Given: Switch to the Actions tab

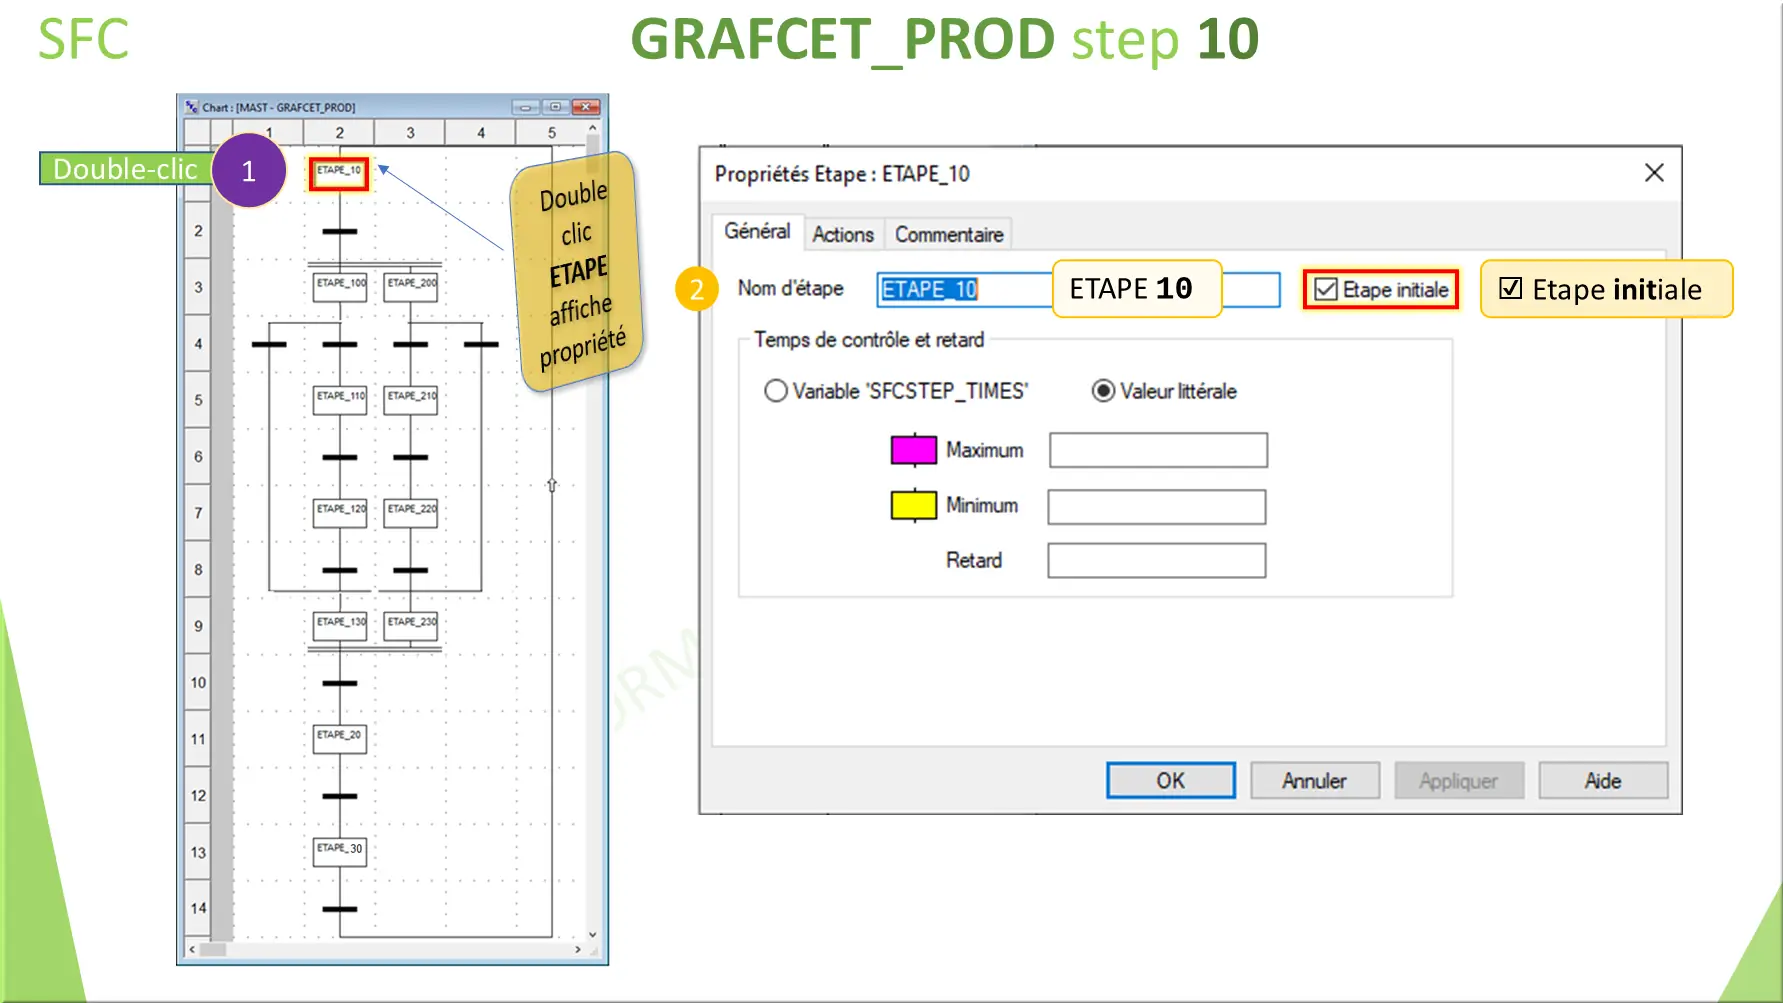Looking at the screenshot, I should coord(843,234).
